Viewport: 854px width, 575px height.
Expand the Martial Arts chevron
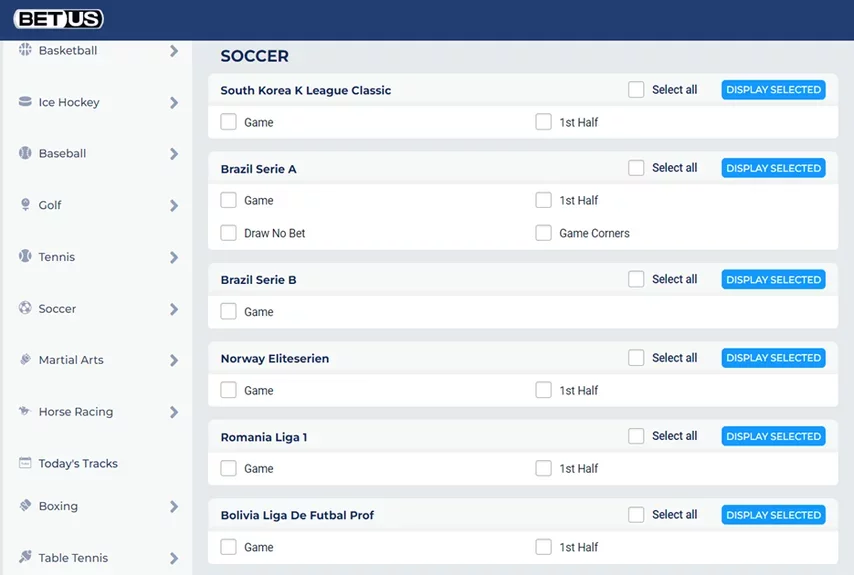174,360
